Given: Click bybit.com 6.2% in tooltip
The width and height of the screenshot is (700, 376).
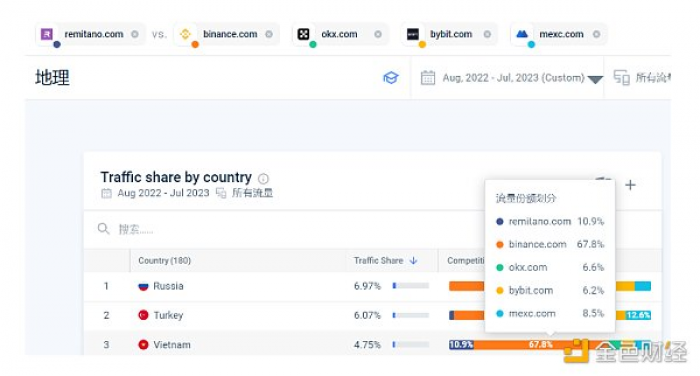Looking at the screenshot, I should (x=550, y=290).
